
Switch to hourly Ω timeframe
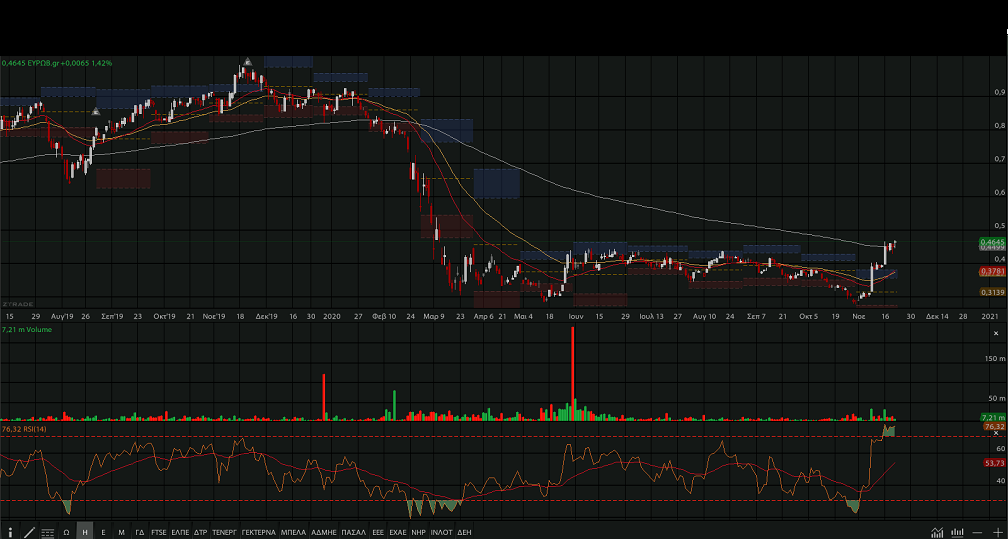[x=66, y=532]
